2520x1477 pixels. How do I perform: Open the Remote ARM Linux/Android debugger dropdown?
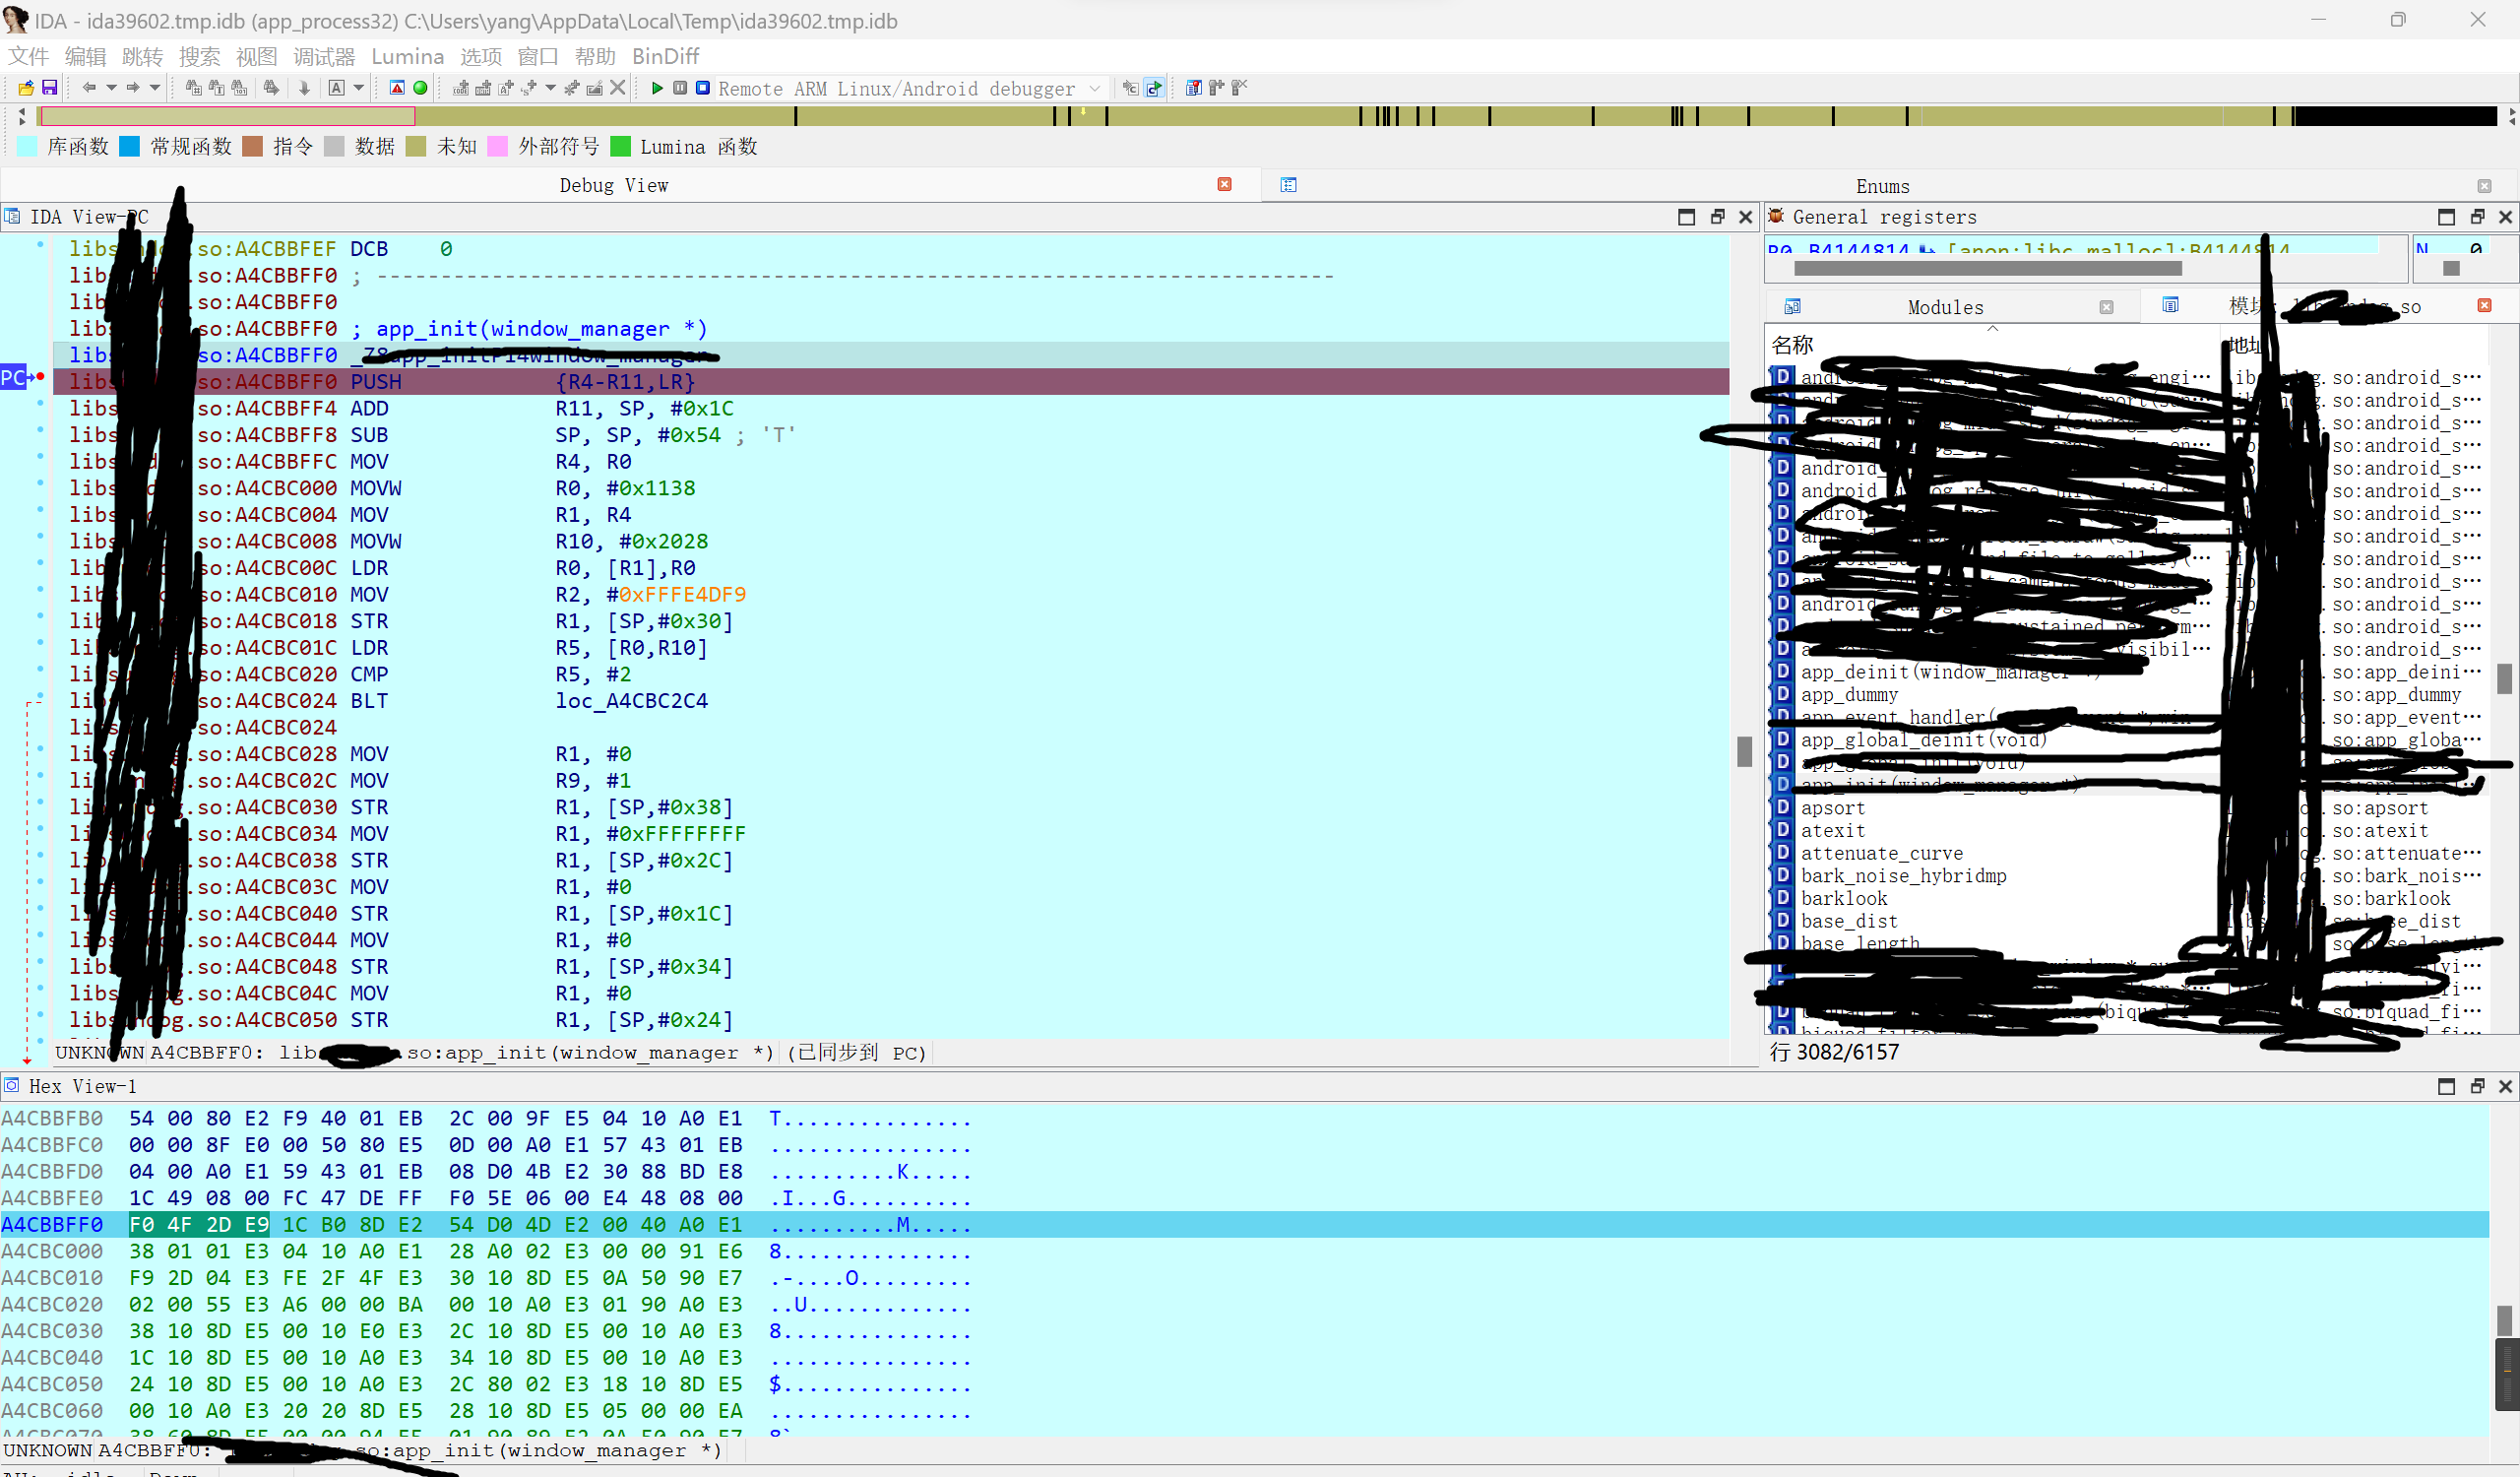(1095, 89)
